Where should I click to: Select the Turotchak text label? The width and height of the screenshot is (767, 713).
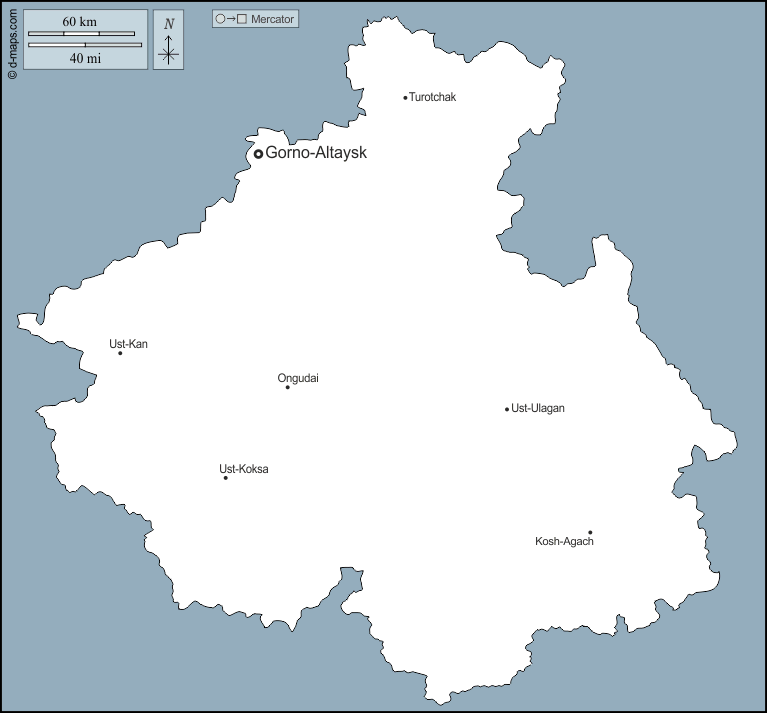point(432,97)
